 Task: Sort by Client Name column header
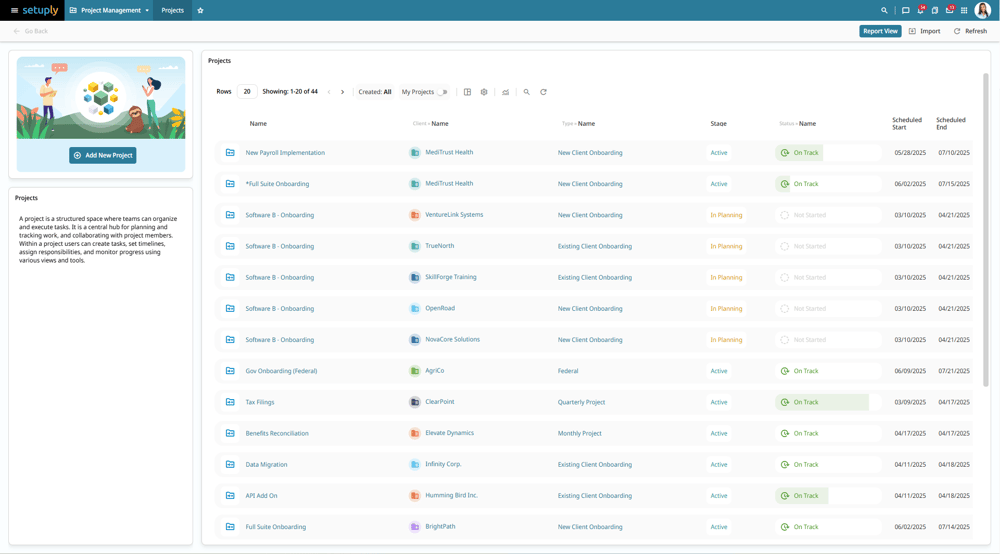point(430,124)
